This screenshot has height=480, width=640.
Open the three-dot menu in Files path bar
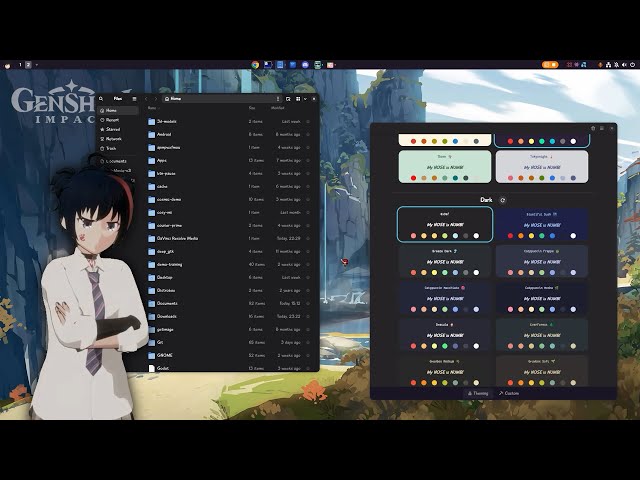coord(278,99)
